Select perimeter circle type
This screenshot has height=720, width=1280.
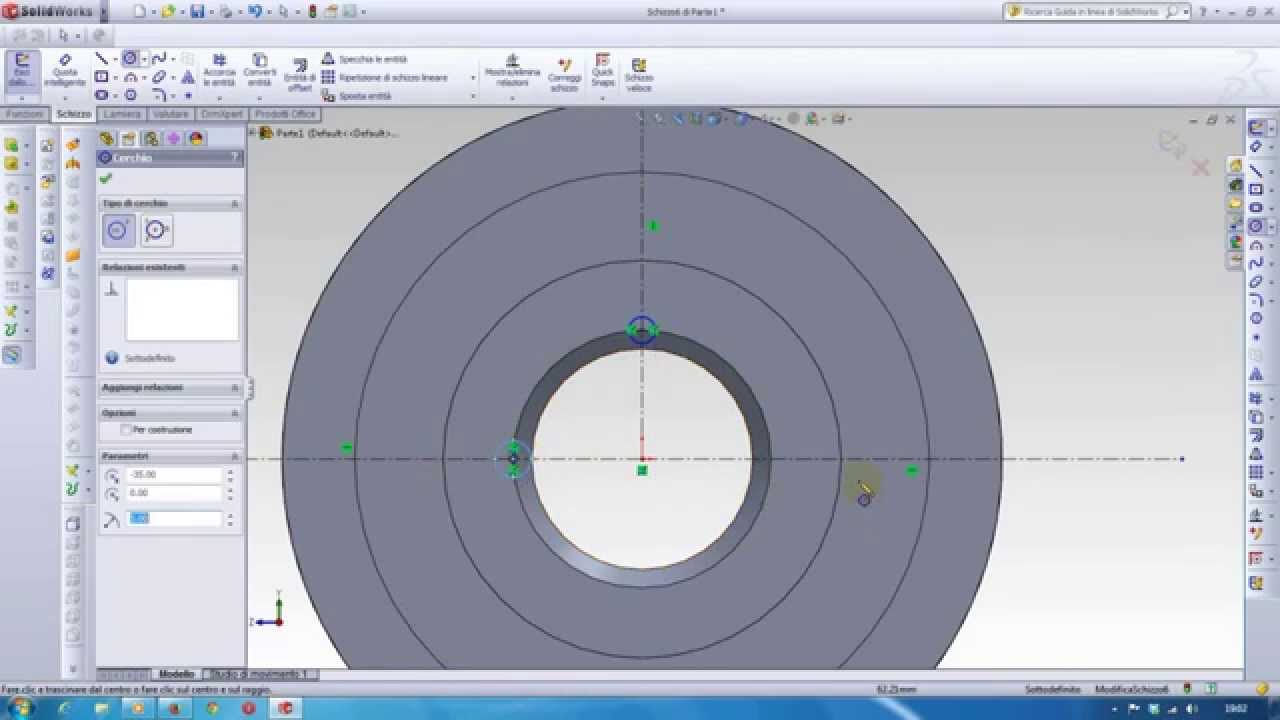[156, 231]
